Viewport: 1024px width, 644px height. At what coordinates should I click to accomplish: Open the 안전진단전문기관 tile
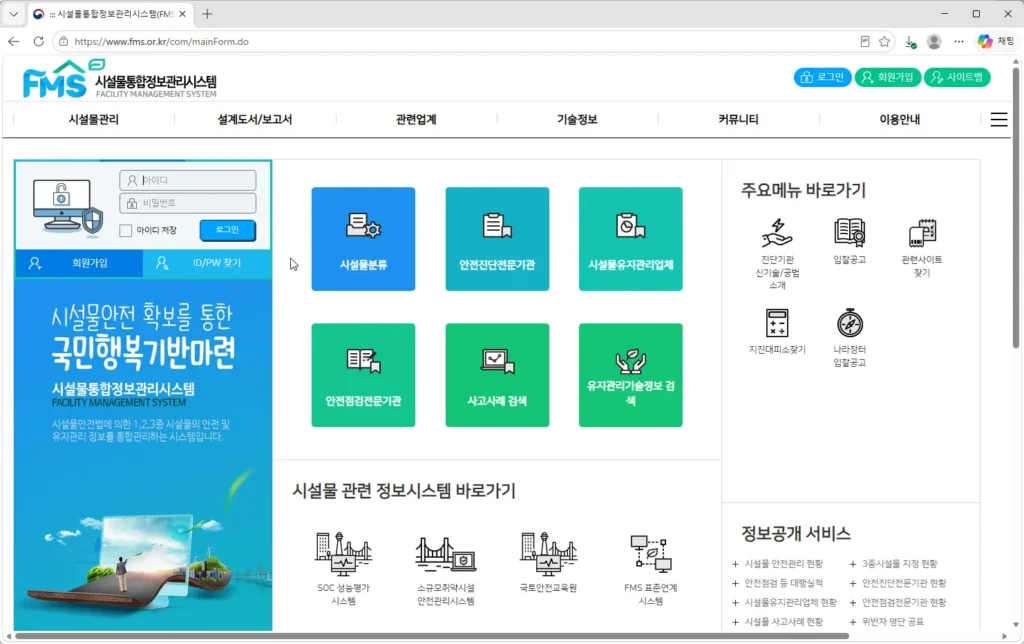[x=497, y=238]
